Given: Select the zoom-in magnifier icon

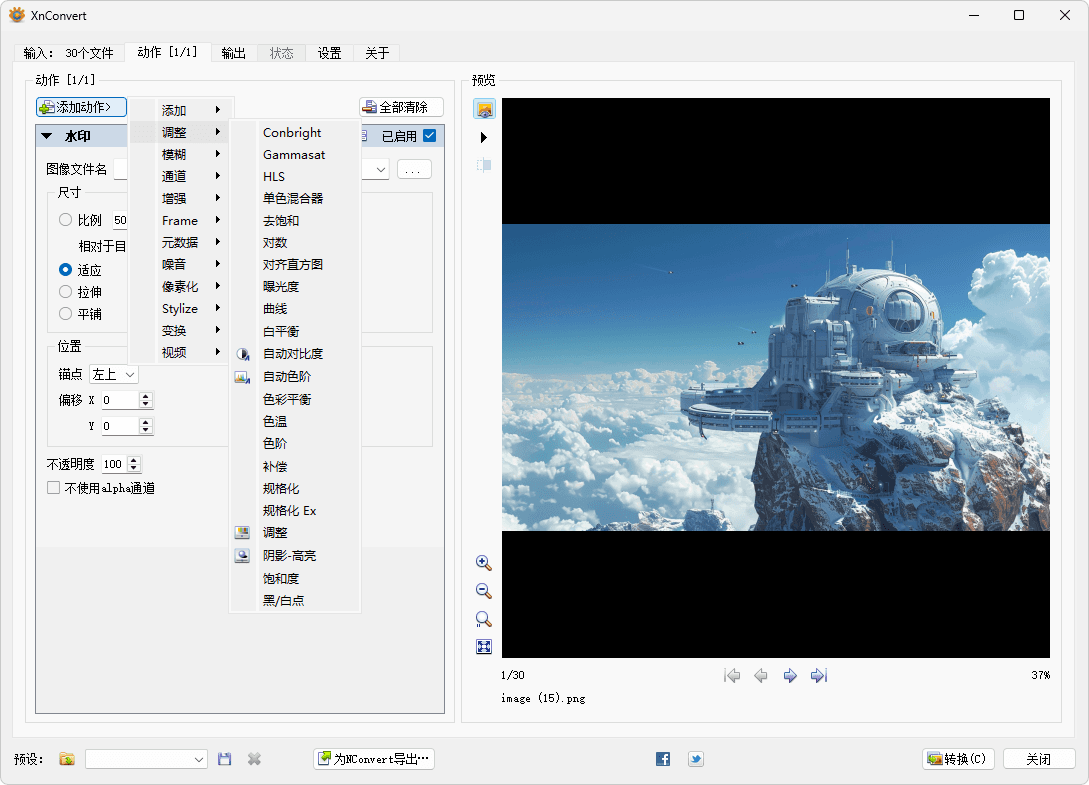Looking at the screenshot, I should pyautogui.click(x=484, y=563).
